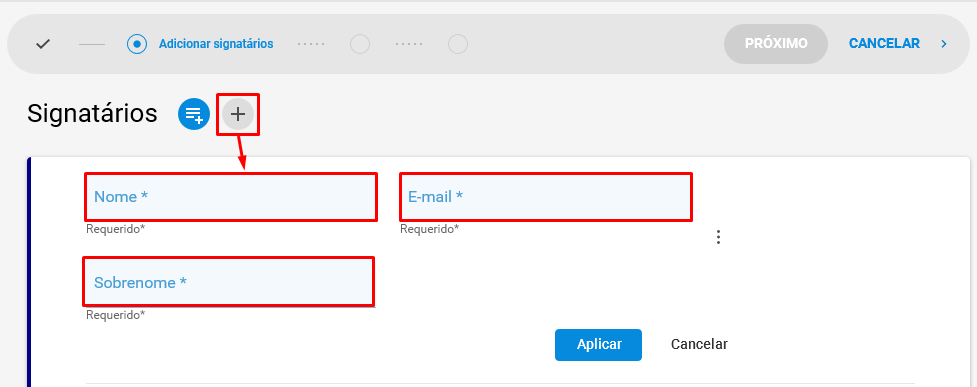Click the blue add-from-list signers icon
The height and width of the screenshot is (387, 977).
click(x=194, y=114)
